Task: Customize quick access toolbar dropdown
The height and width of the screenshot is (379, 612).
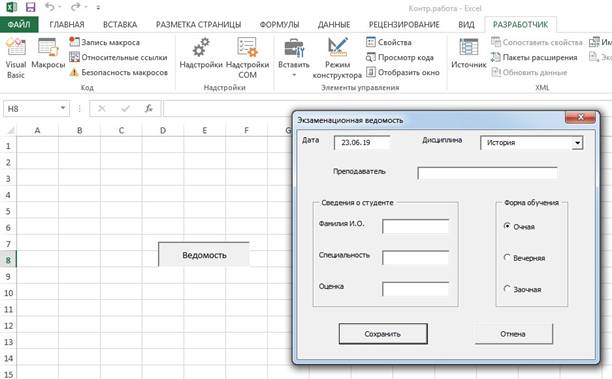Action: [98, 7]
